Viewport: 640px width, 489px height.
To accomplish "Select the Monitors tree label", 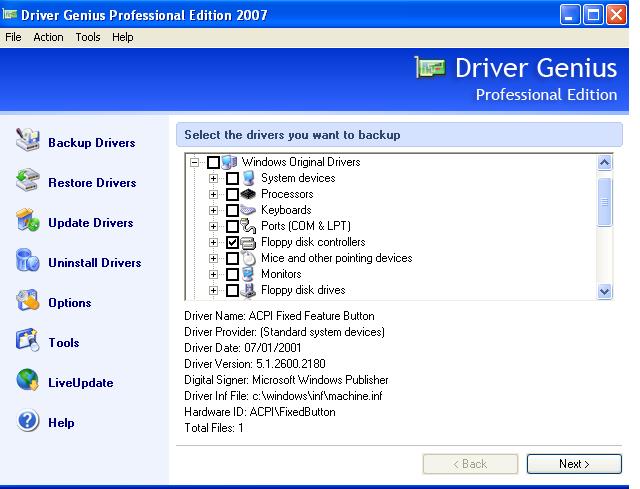I will tap(281, 274).
